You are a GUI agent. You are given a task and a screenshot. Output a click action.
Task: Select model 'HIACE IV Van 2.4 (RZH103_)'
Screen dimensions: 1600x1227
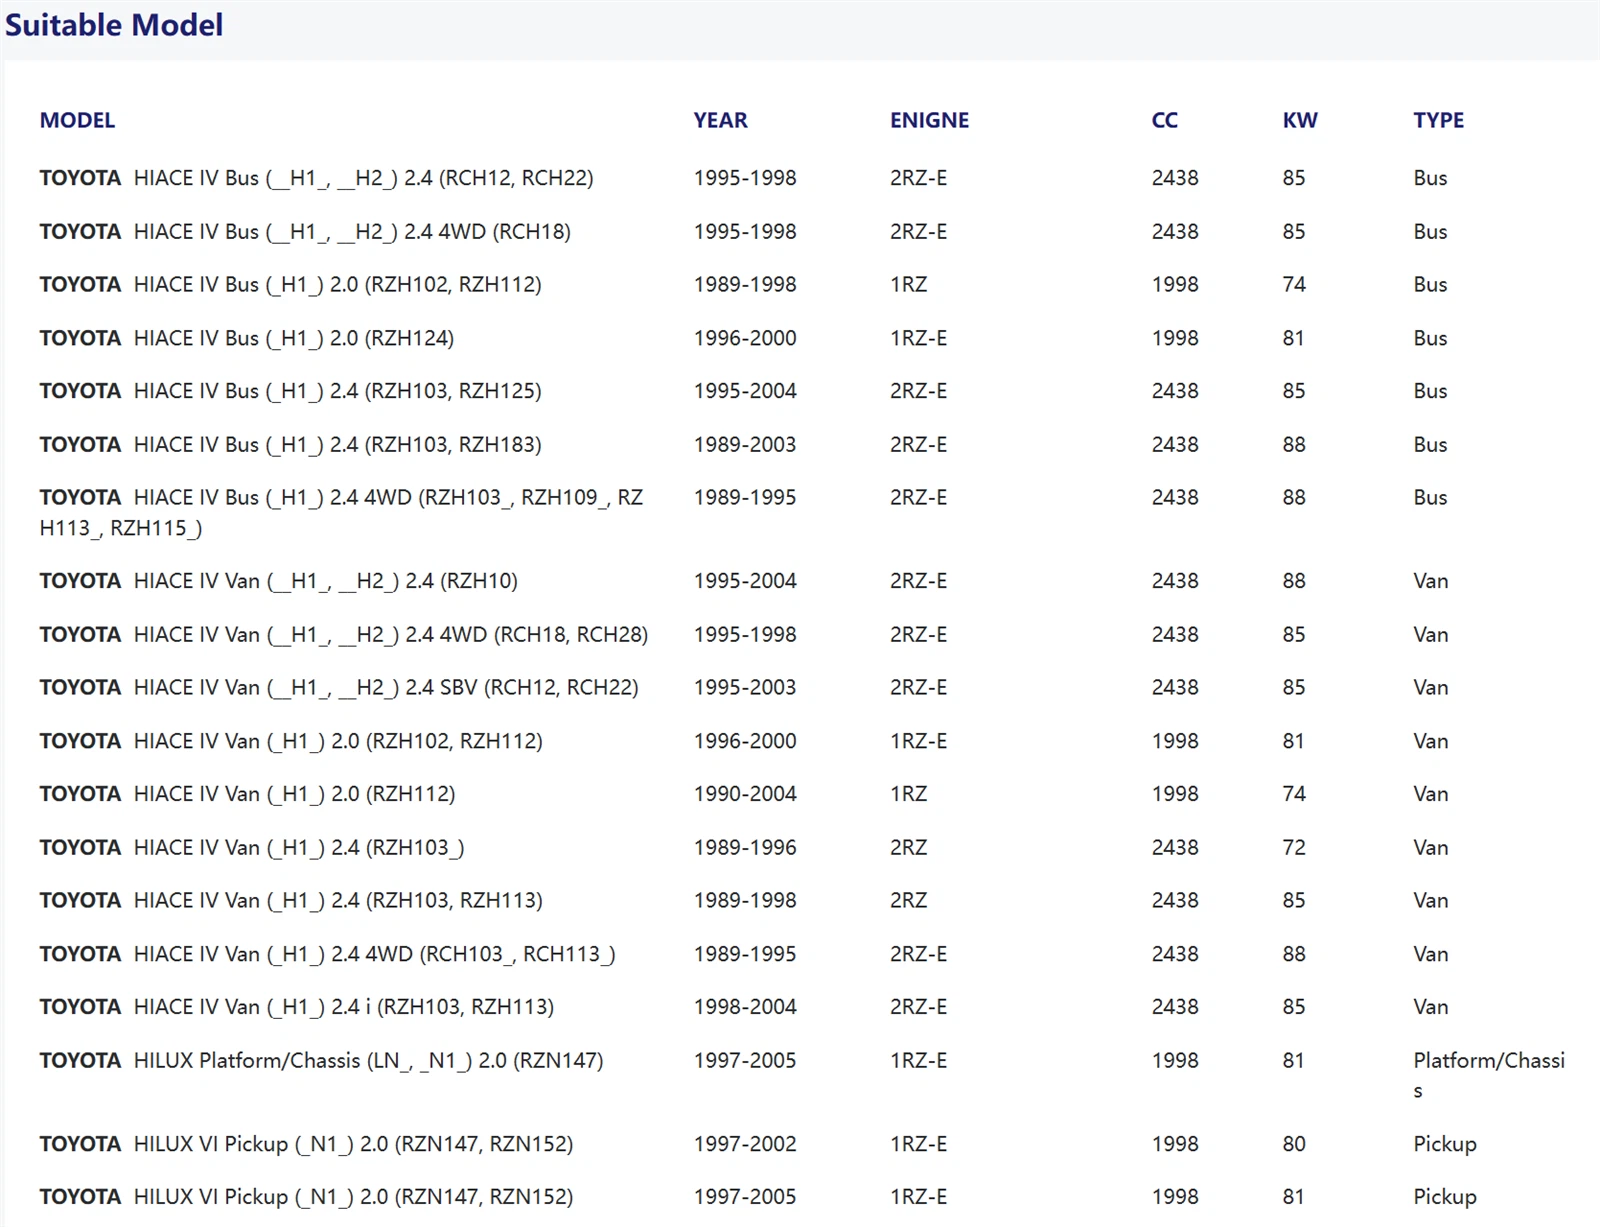[x=251, y=848]
